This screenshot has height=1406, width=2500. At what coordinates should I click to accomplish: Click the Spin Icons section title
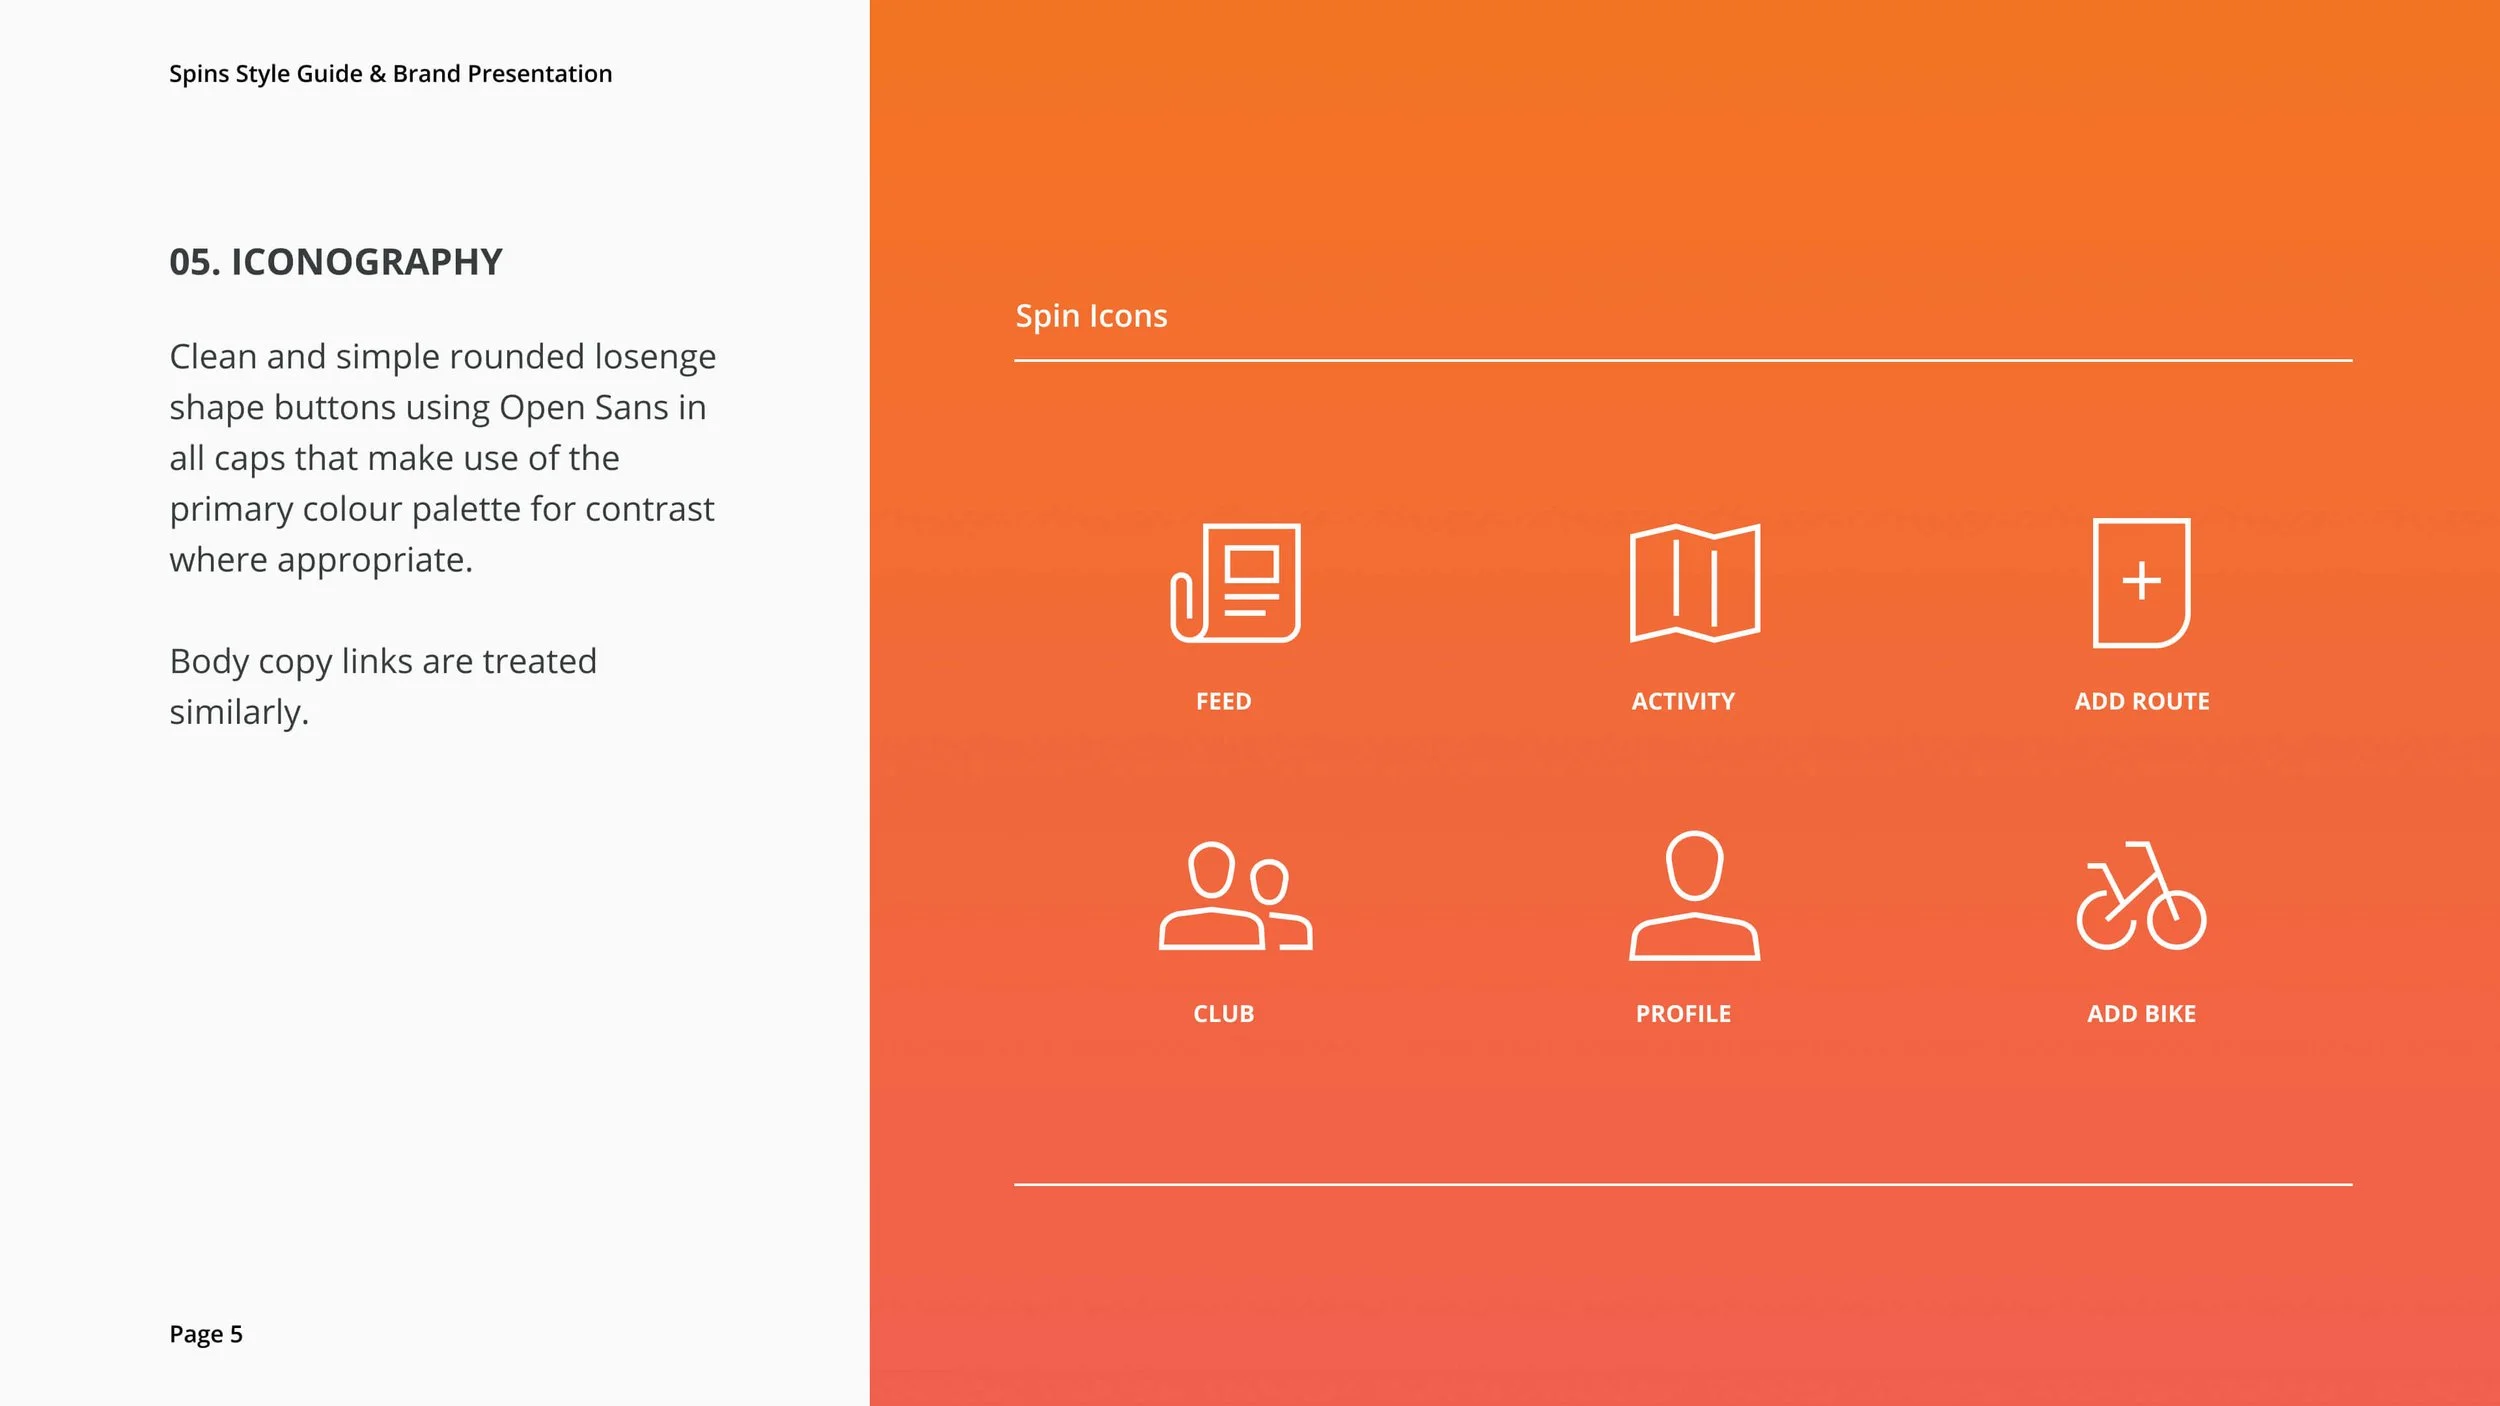[1091, 316]
